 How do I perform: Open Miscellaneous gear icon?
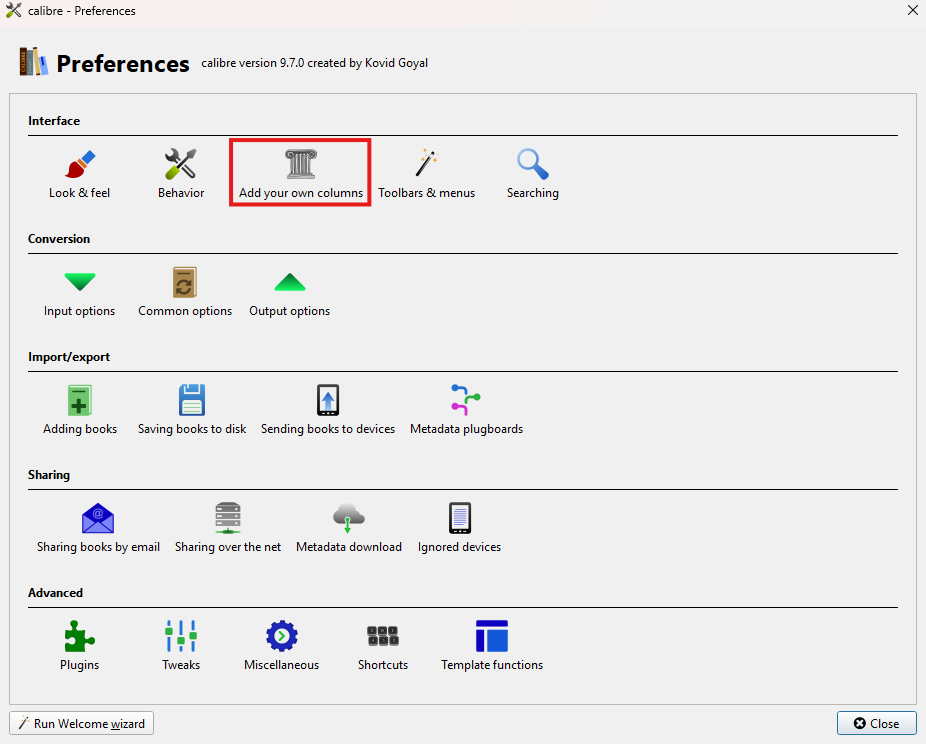click(x=282, y=636)
